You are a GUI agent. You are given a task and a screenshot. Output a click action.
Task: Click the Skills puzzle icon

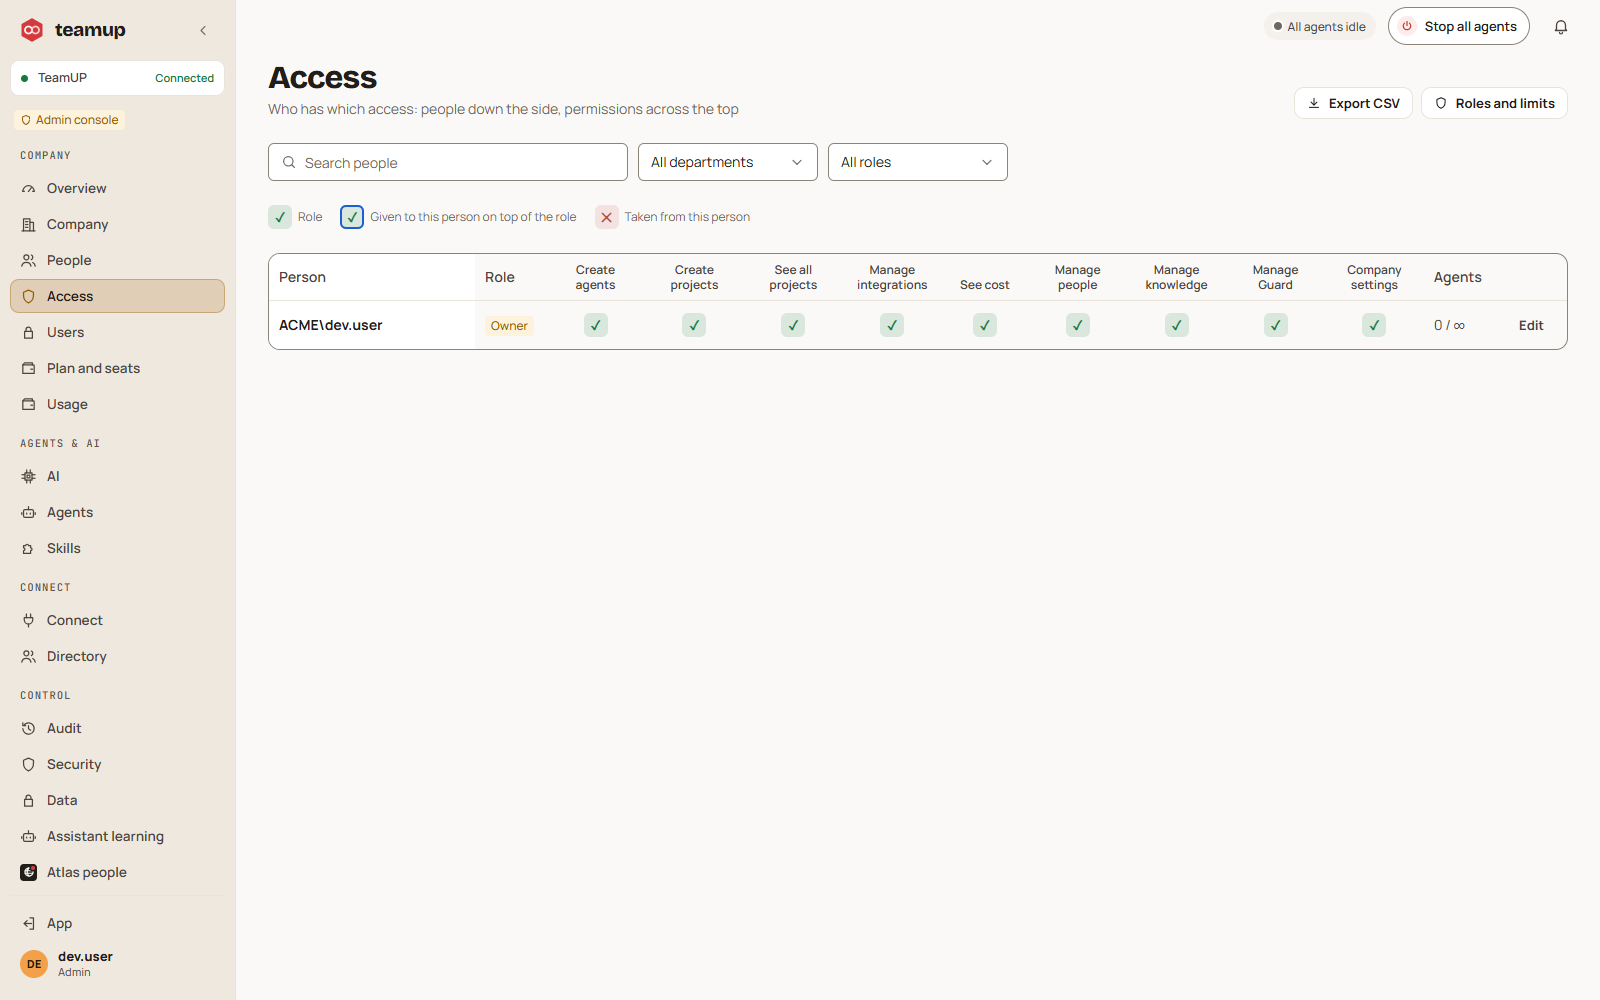point(29,548)
